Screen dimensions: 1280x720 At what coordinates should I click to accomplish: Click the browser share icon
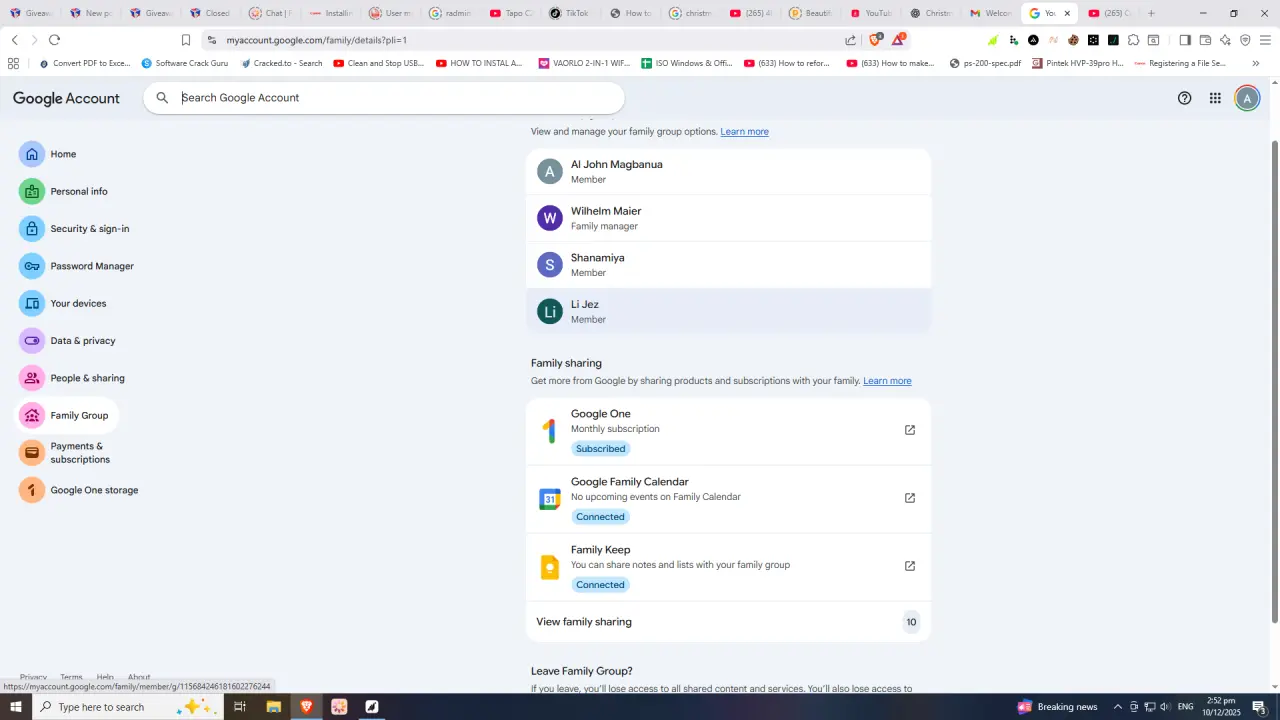pos(850,40)
